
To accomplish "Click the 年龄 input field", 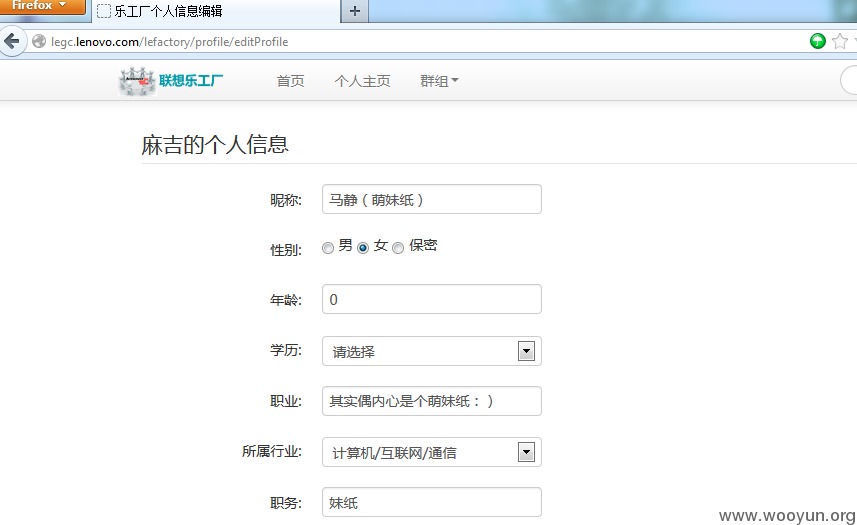I will (x=432, y=299).
